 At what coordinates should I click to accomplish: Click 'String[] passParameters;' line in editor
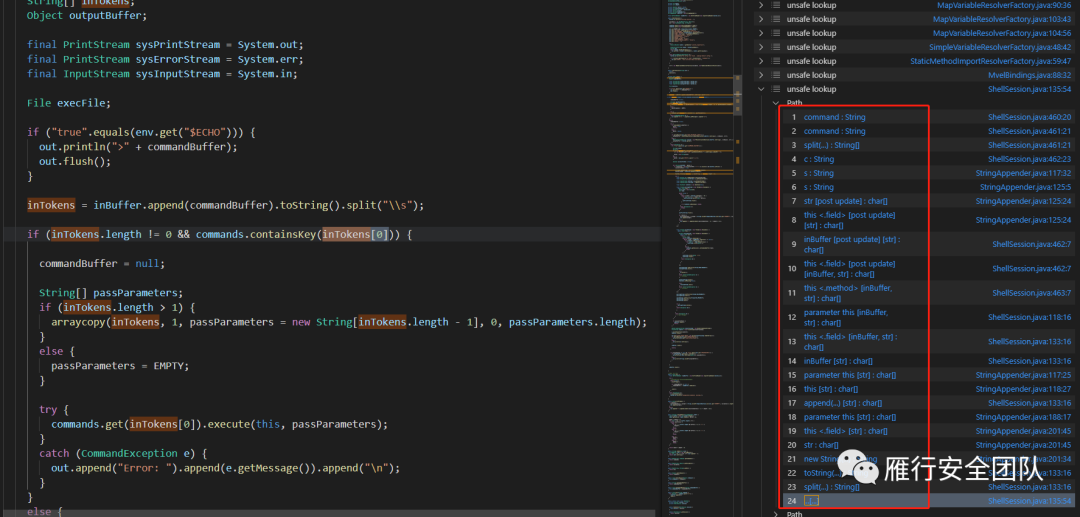pos(111,292)
